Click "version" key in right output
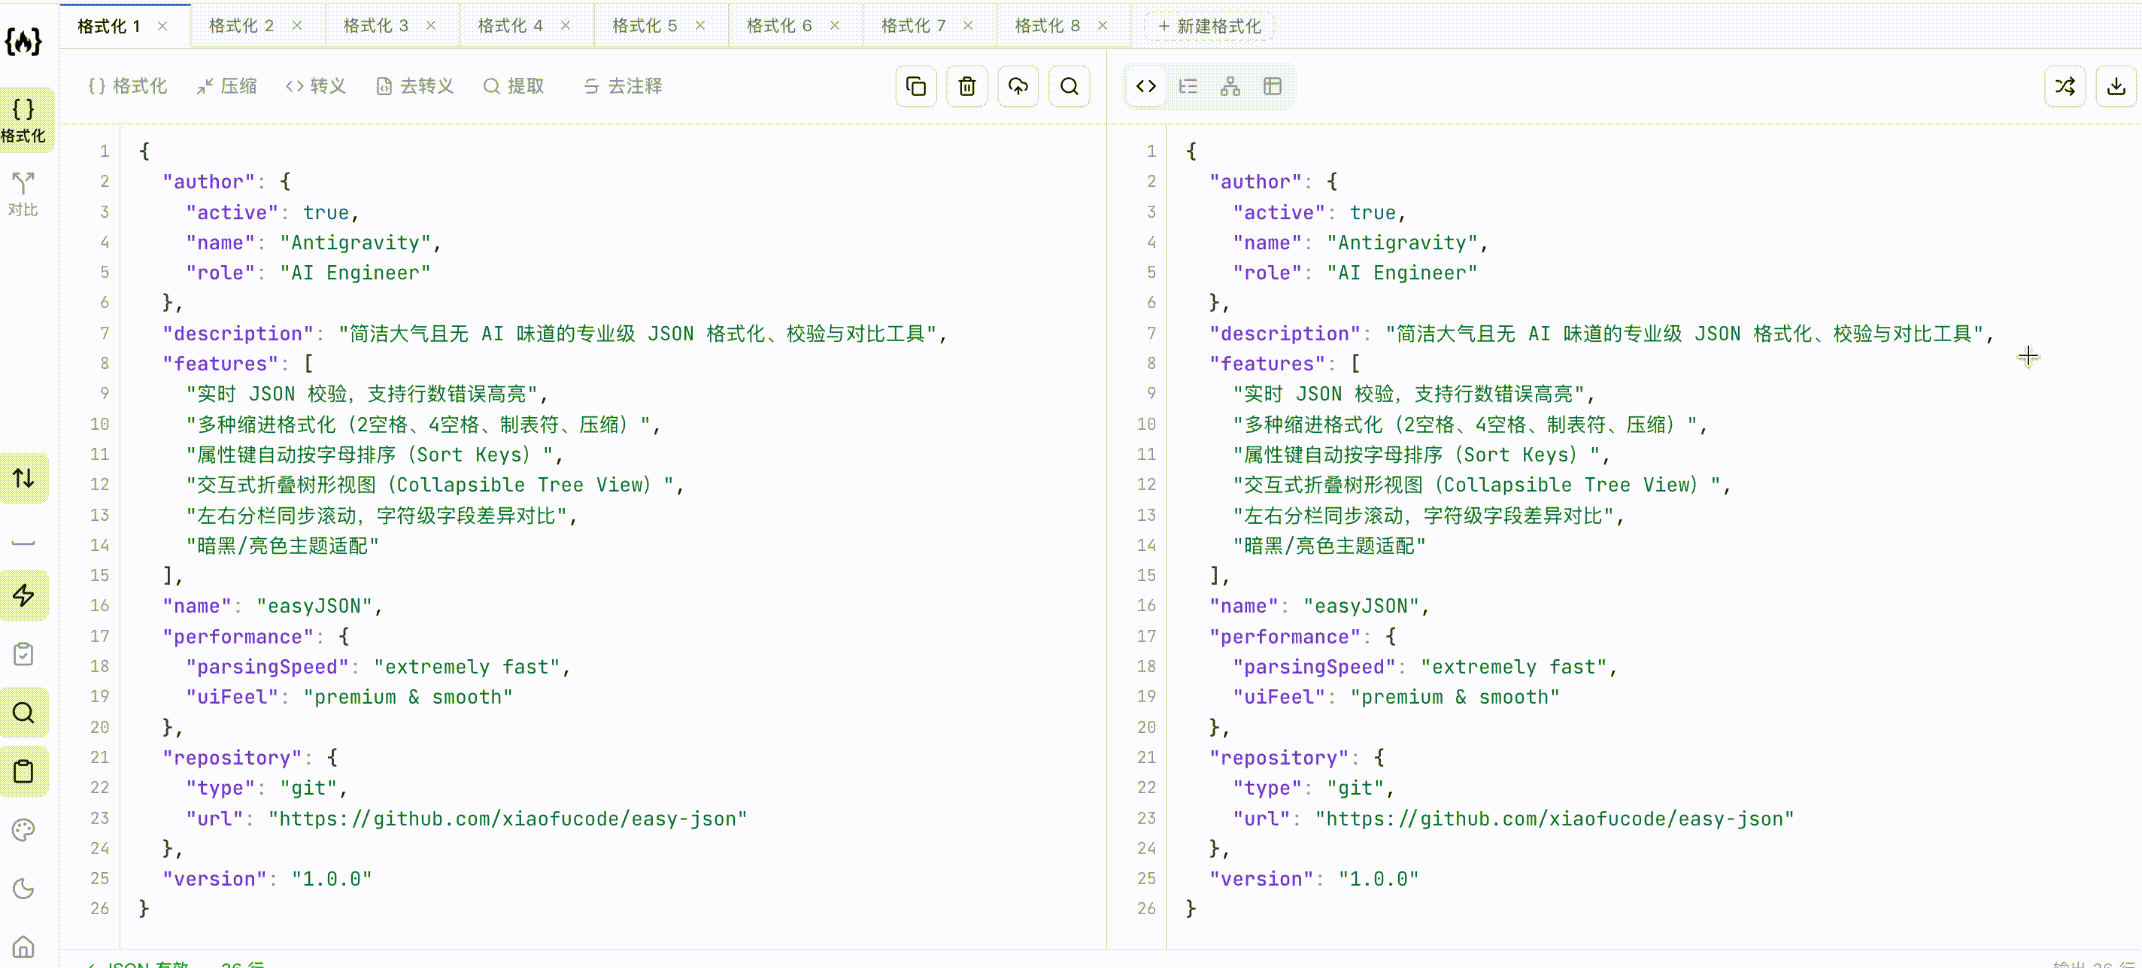Screen dimensions: 2142x968 (x=1262, y=879)
